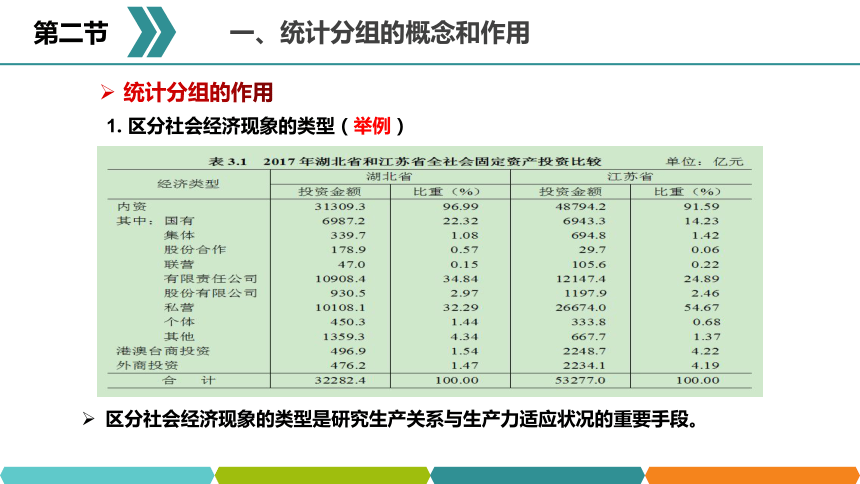
Task: Click the value 694.8 in 集体 row
Action: tap(589, 235)
